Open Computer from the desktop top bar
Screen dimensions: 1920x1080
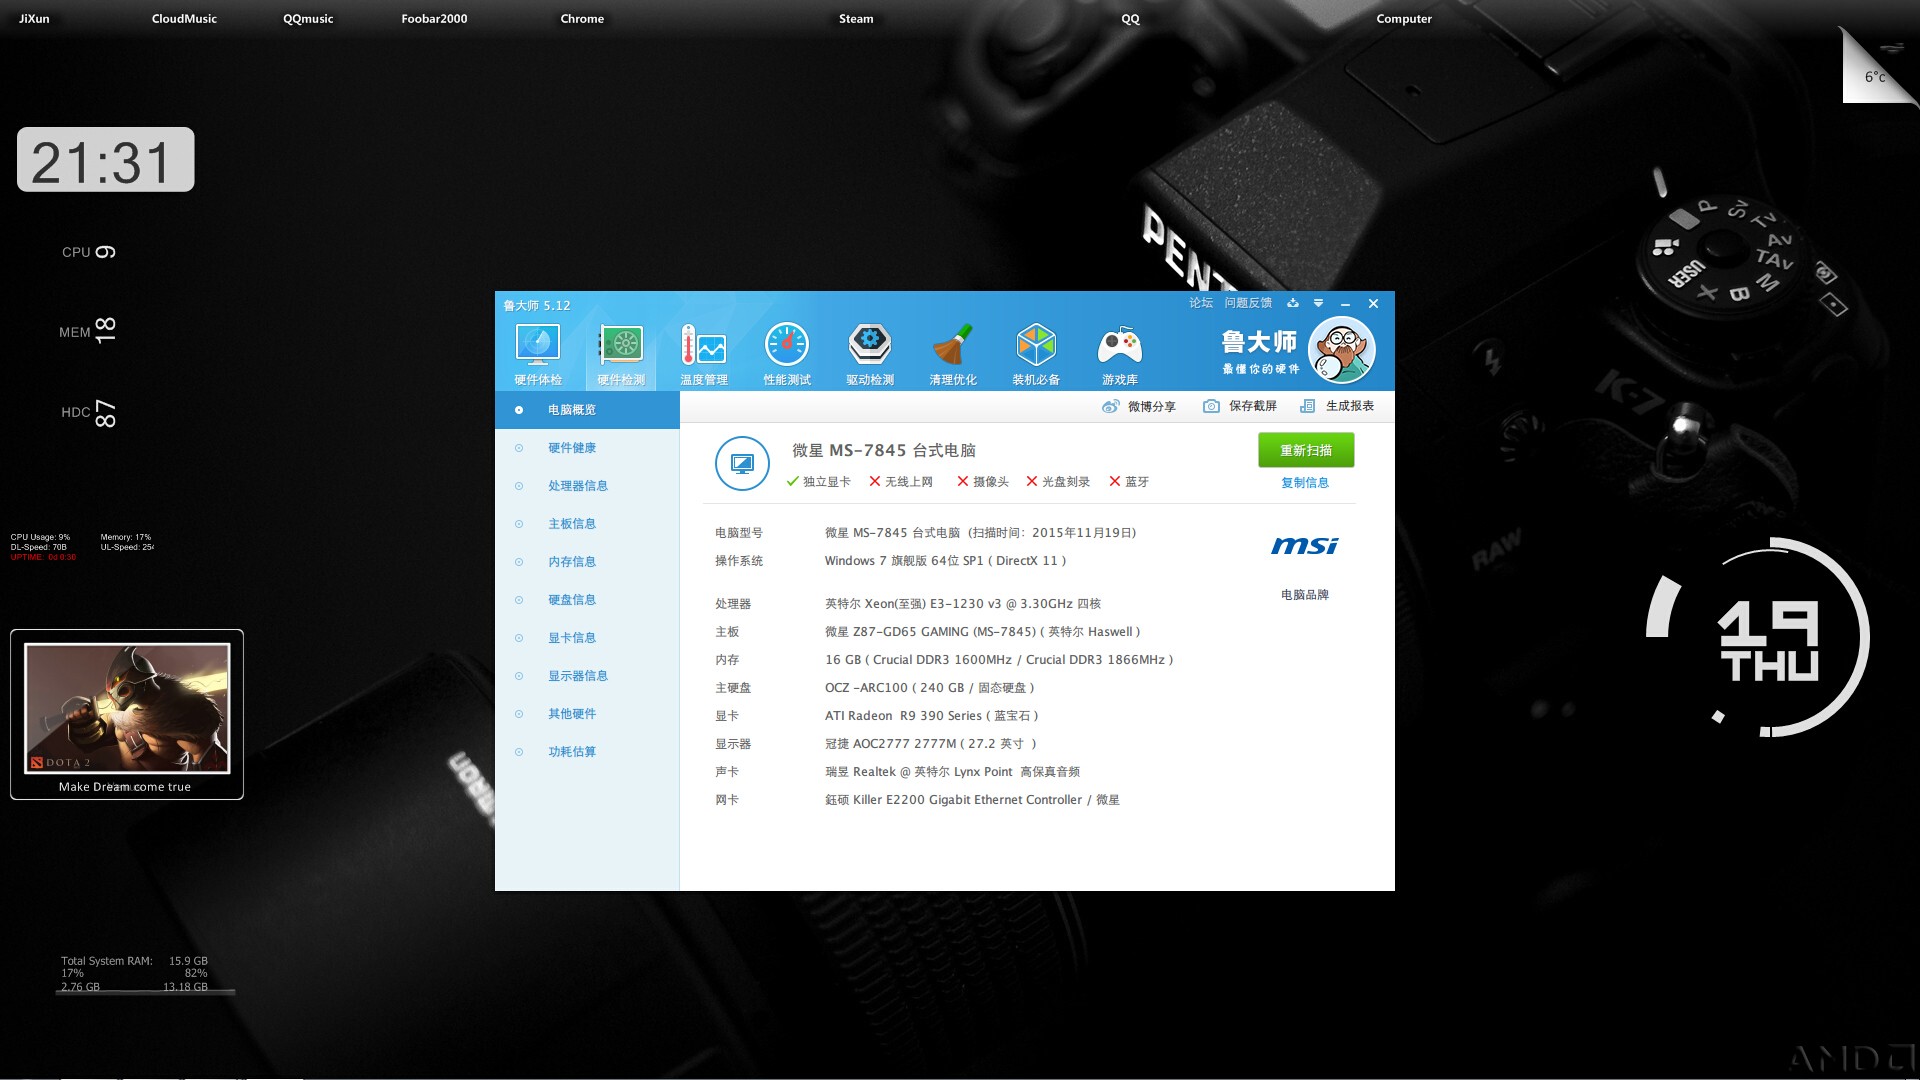tap(1404, 19)
